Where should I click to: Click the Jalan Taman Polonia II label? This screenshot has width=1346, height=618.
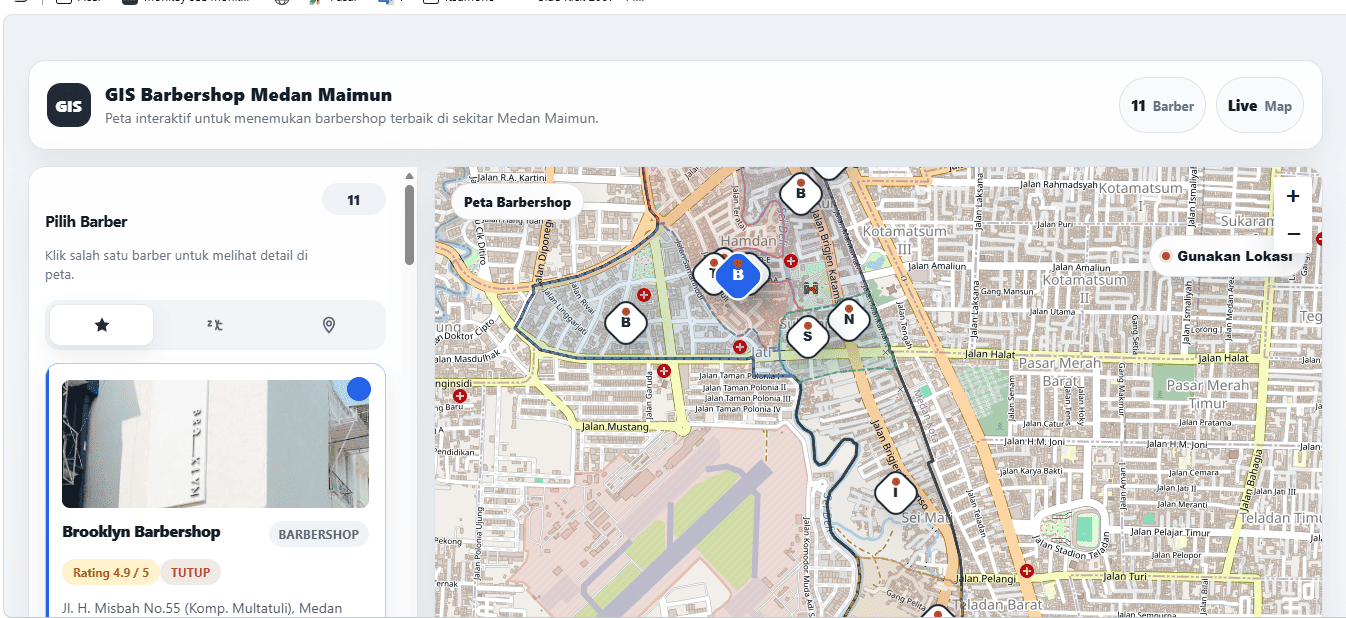click(x=744, y=387)
